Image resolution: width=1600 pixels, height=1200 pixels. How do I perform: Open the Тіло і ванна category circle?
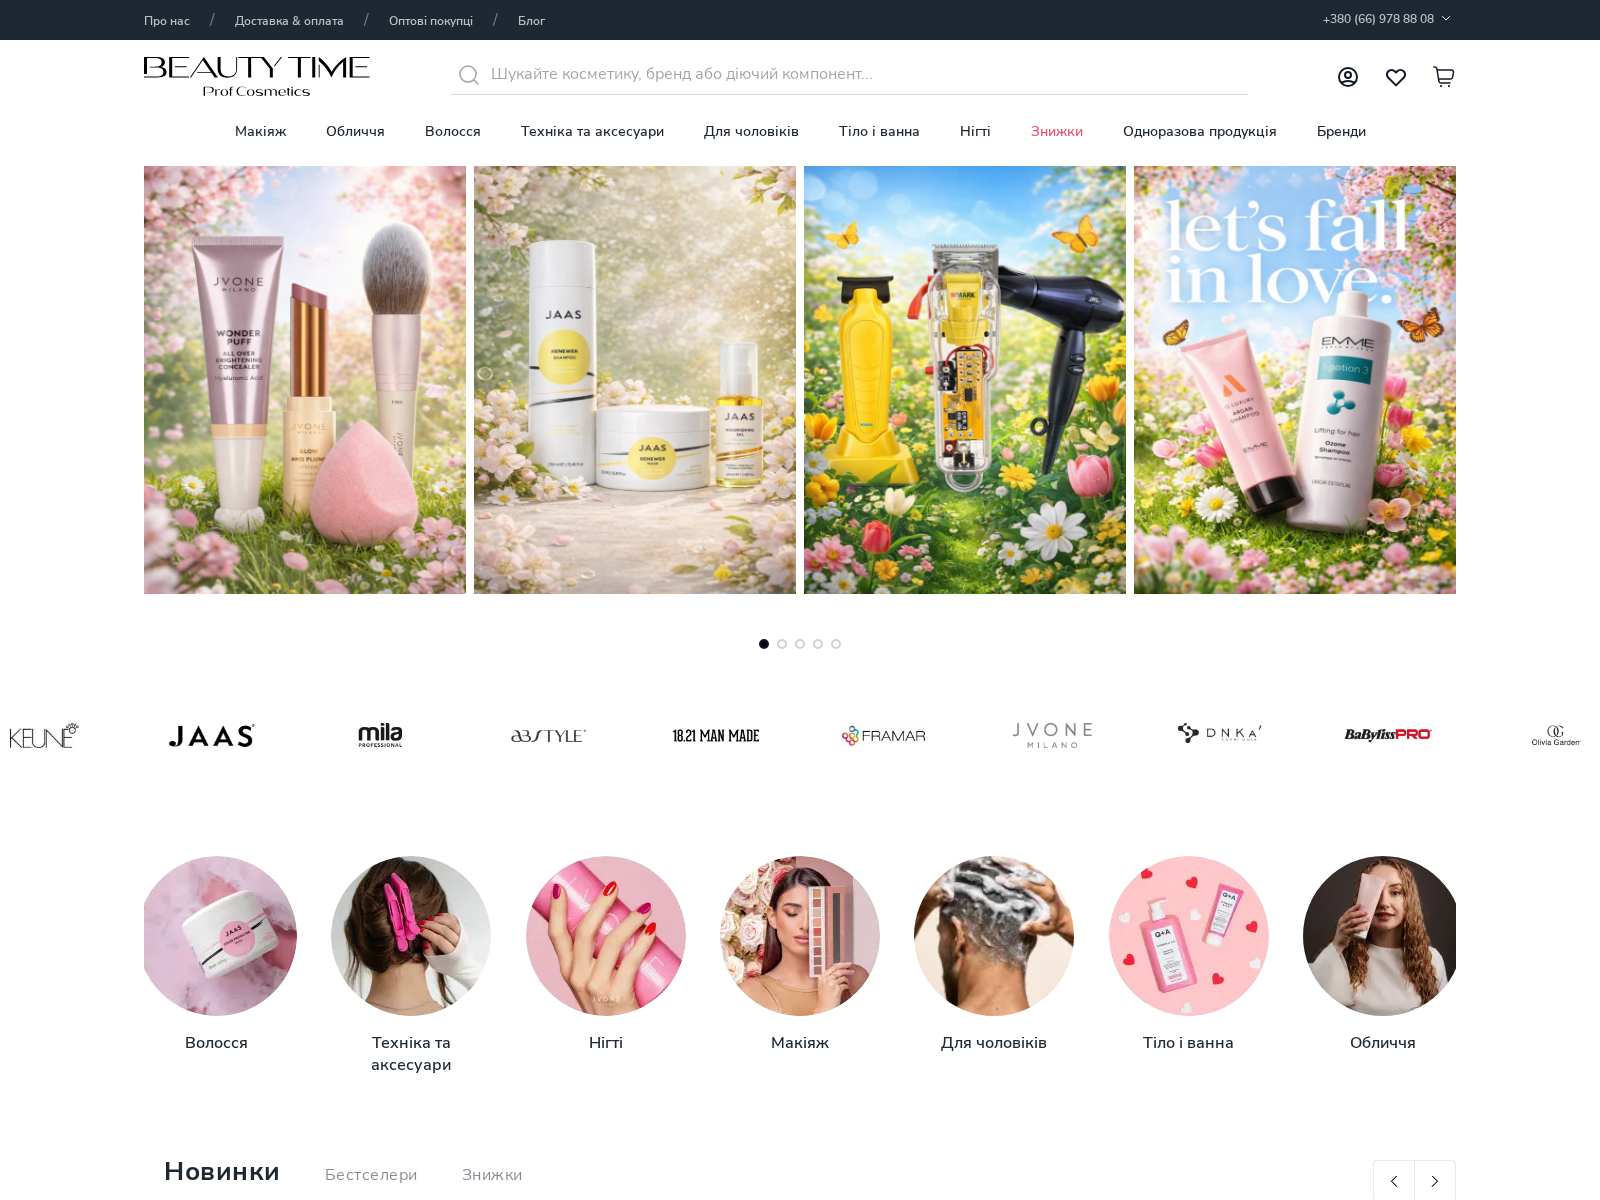(1189, 936)
